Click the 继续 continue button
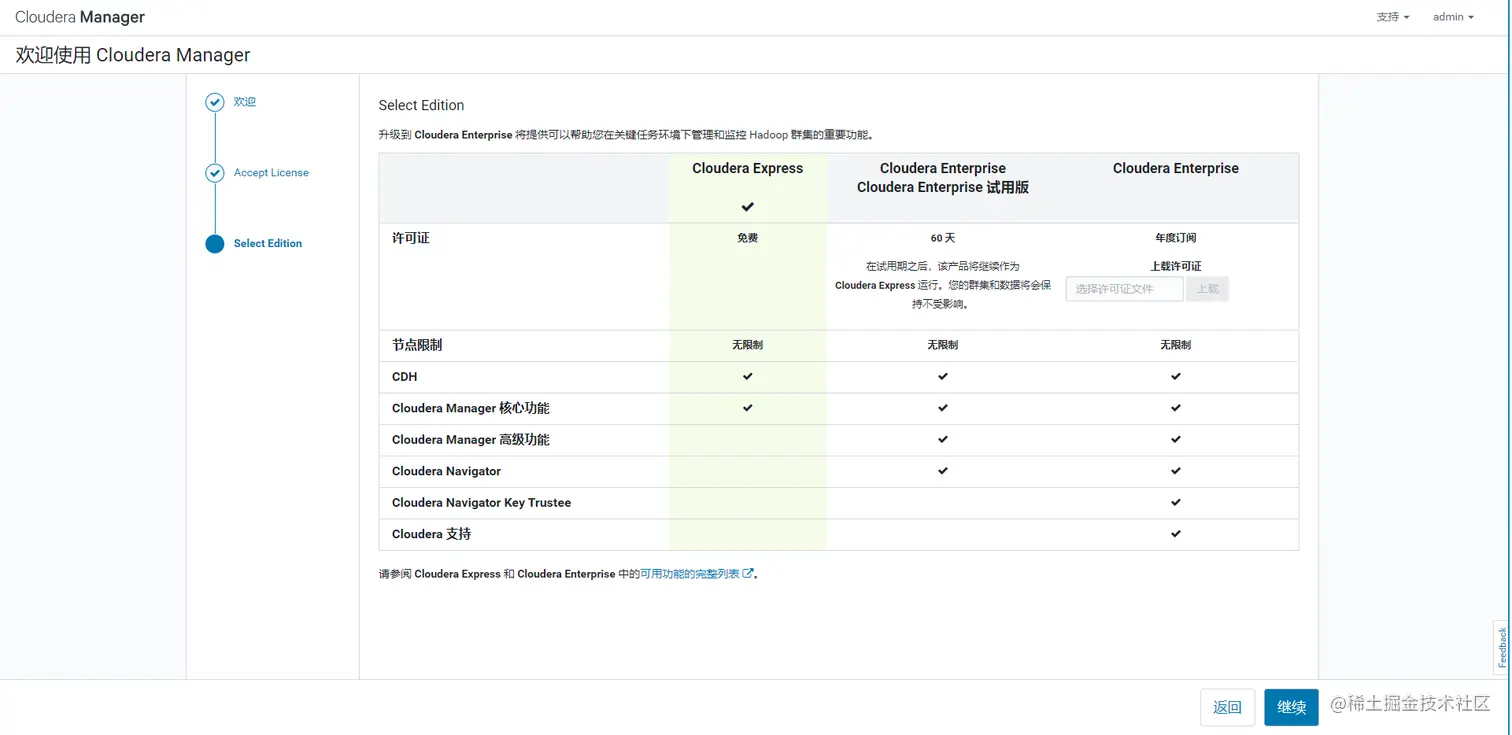Viewport: 1512px width, 735px height. (1291, 707)
